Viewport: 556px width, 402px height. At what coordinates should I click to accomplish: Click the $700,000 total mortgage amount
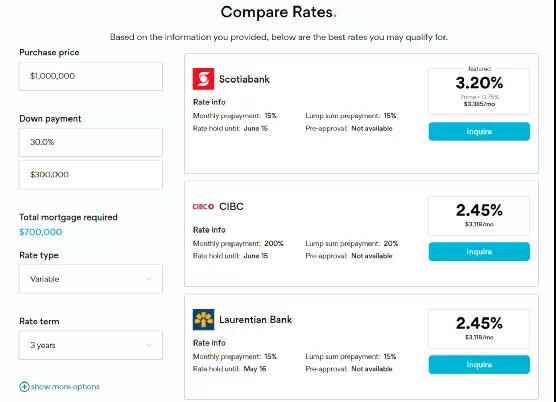click(41, 232)
